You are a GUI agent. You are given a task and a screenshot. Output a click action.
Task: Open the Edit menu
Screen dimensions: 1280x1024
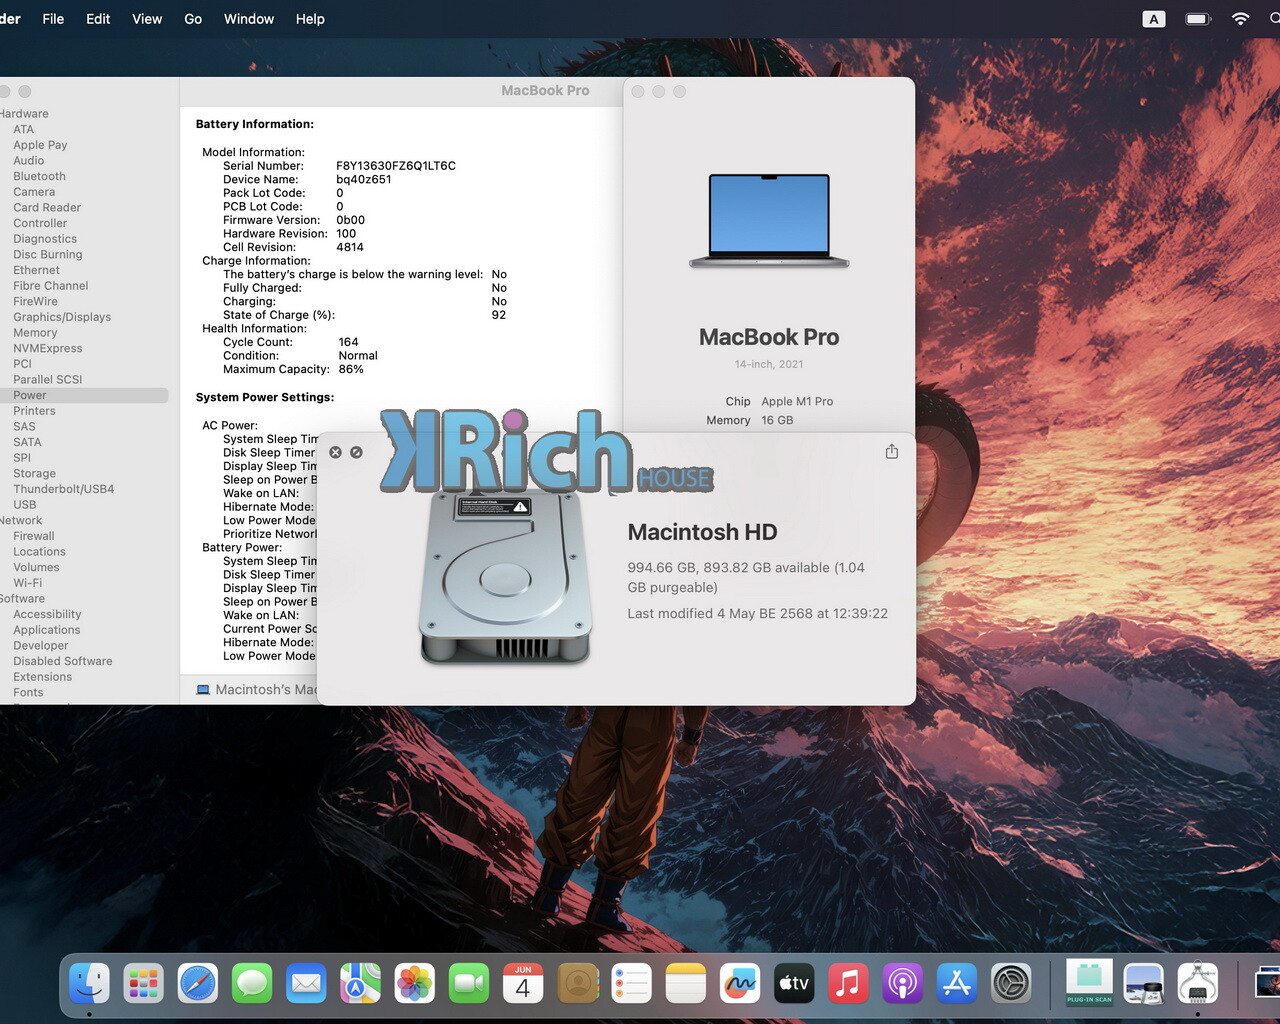tap(98, 19)
